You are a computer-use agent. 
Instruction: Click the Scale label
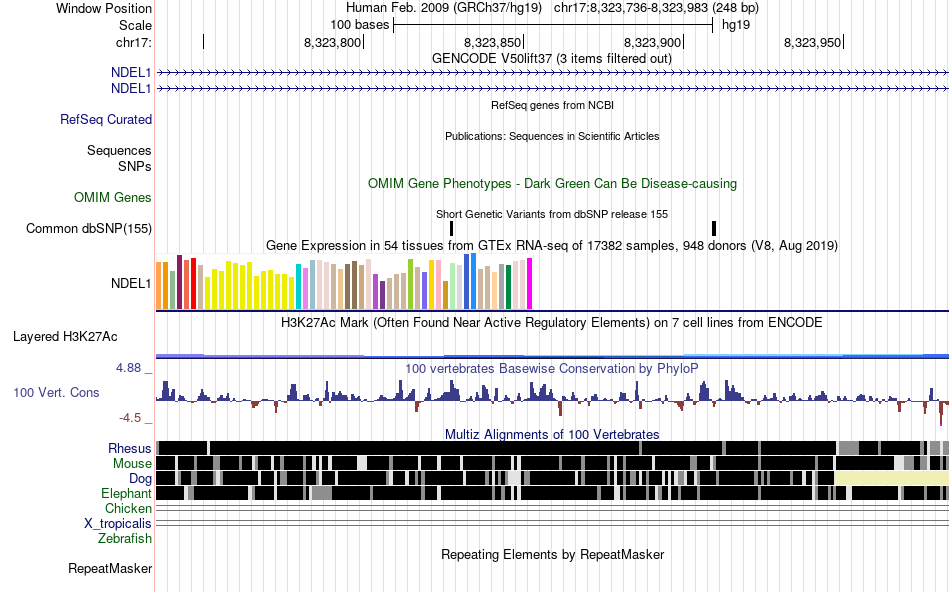pyautogui.click(x=135, y=25)
